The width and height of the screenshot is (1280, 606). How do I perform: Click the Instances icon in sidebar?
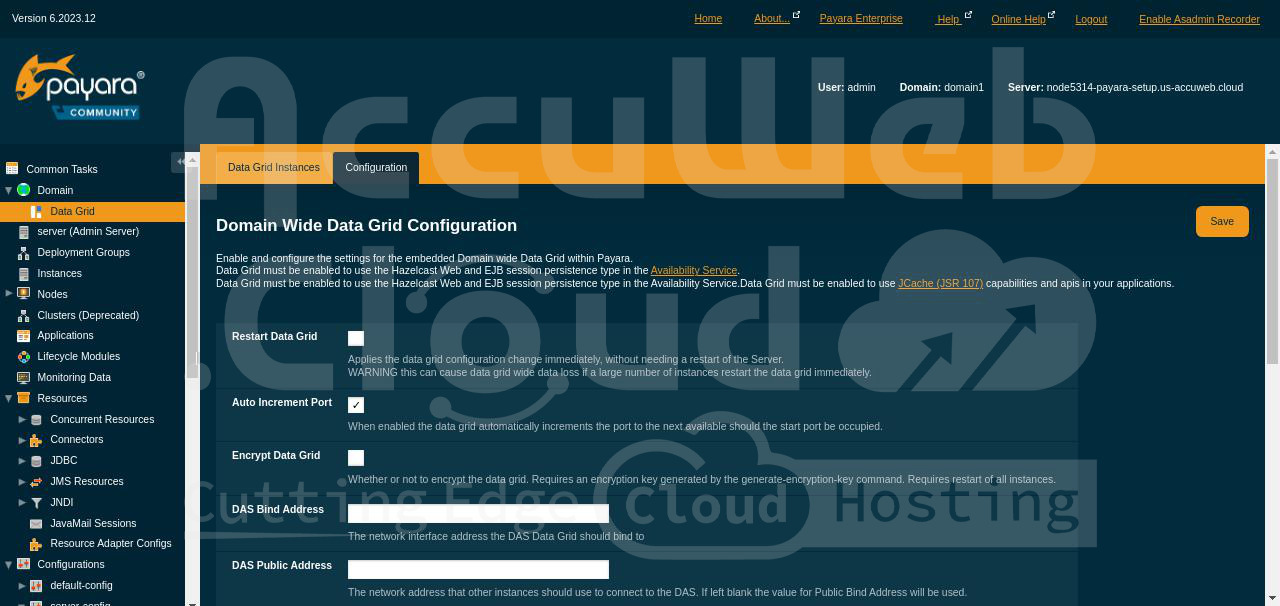(x=24, y=274)
